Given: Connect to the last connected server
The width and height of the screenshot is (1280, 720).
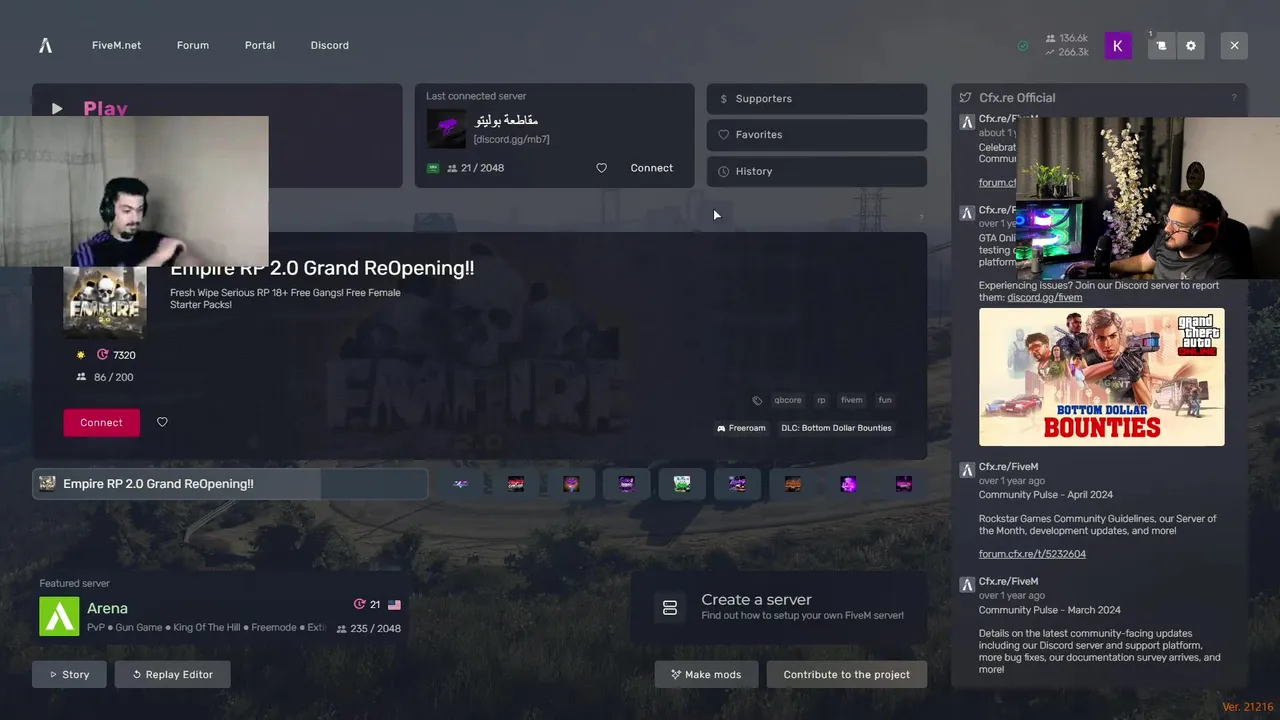Looking at the screenshot, I should 652,168.
